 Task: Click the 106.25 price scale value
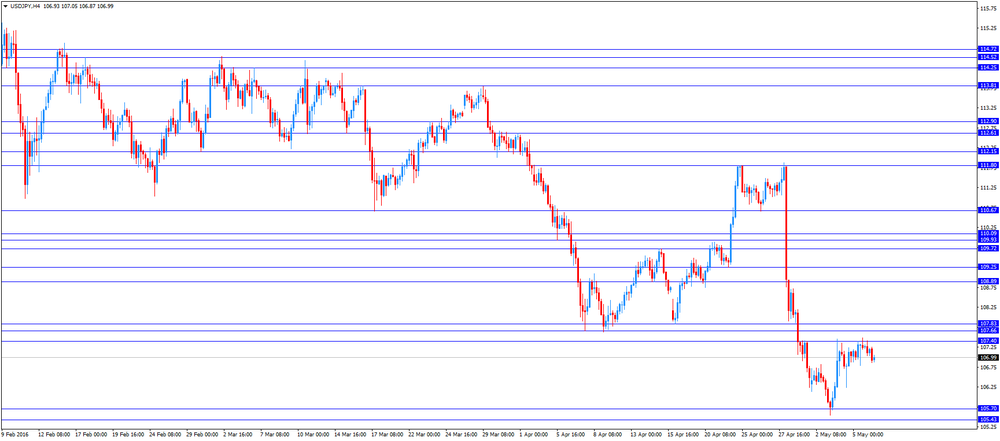coord(987,387)
